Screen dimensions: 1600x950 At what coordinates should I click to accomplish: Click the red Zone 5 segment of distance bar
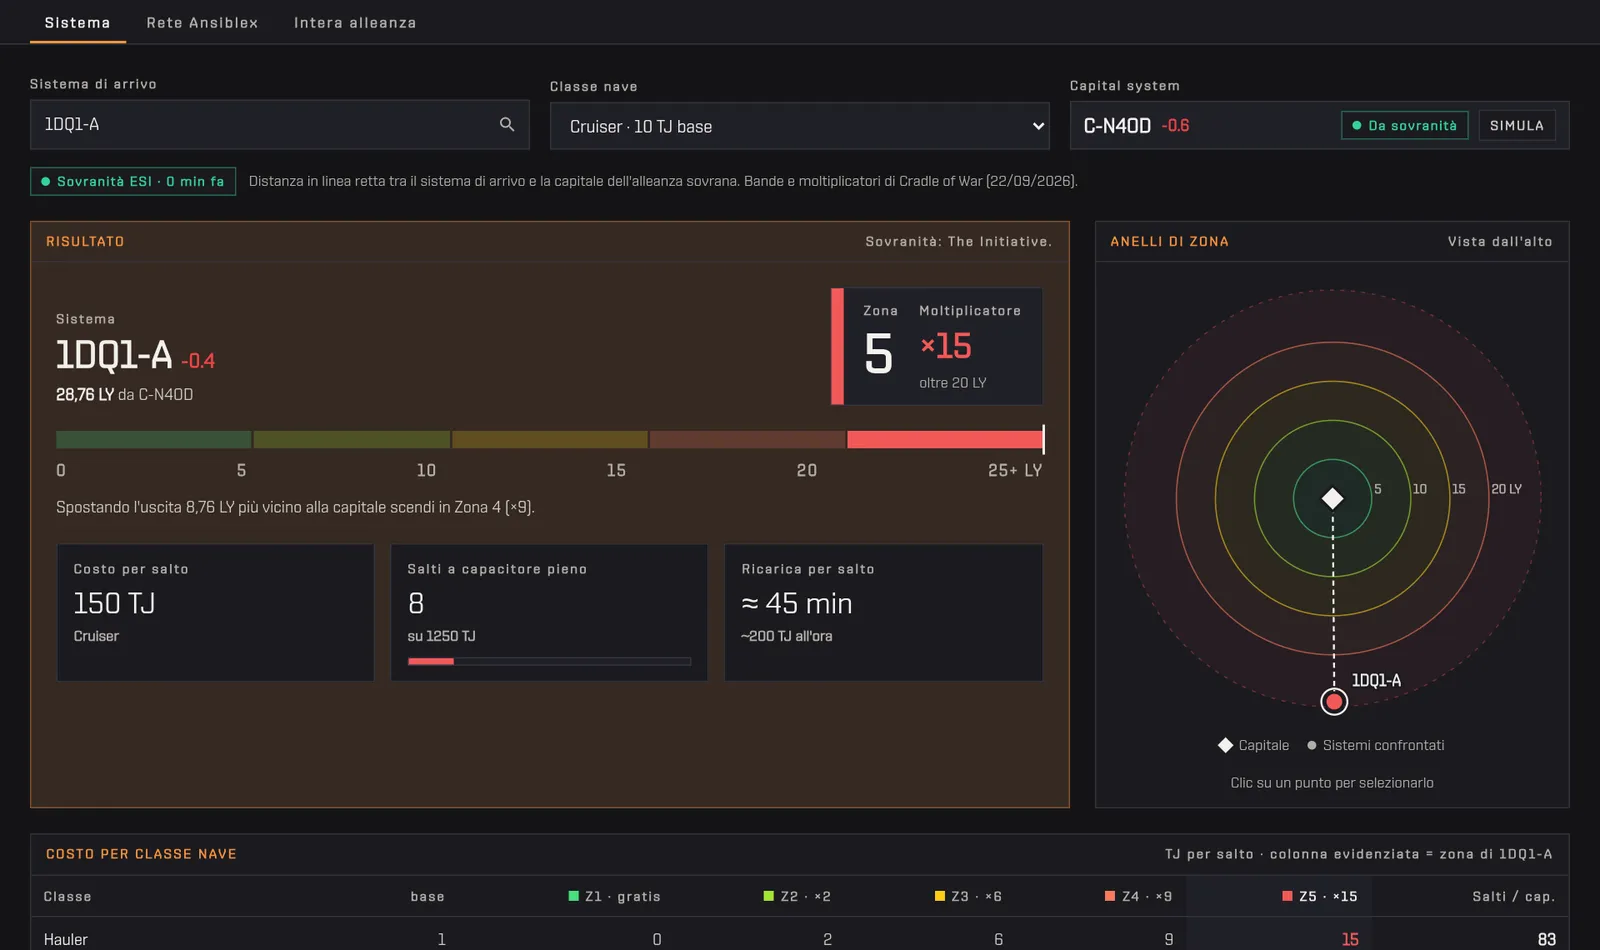[x=944, y=439]
